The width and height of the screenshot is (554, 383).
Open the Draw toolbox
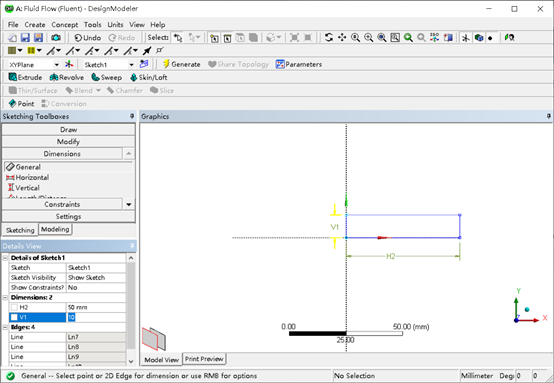[68, 130]
